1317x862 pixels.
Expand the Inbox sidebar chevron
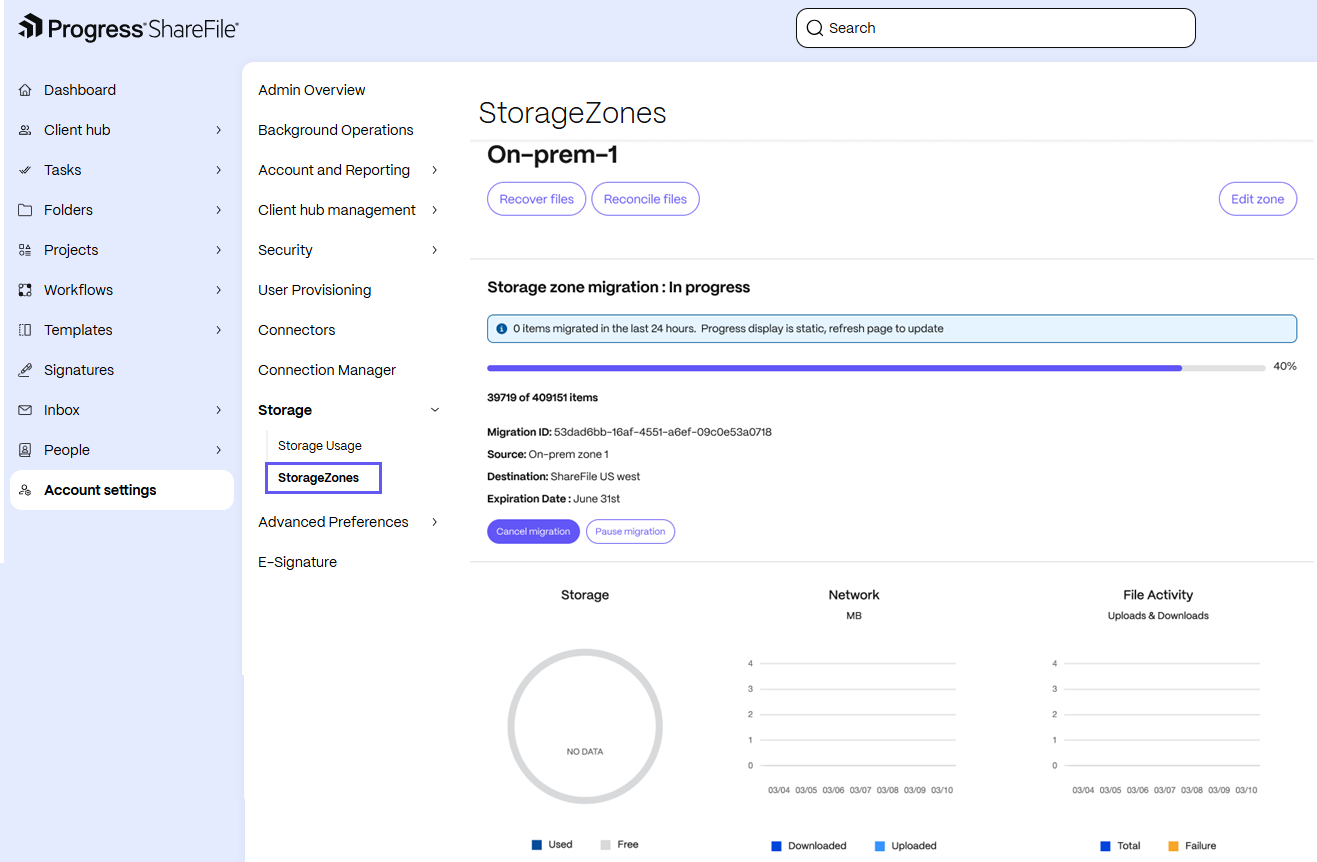[219, 410]
